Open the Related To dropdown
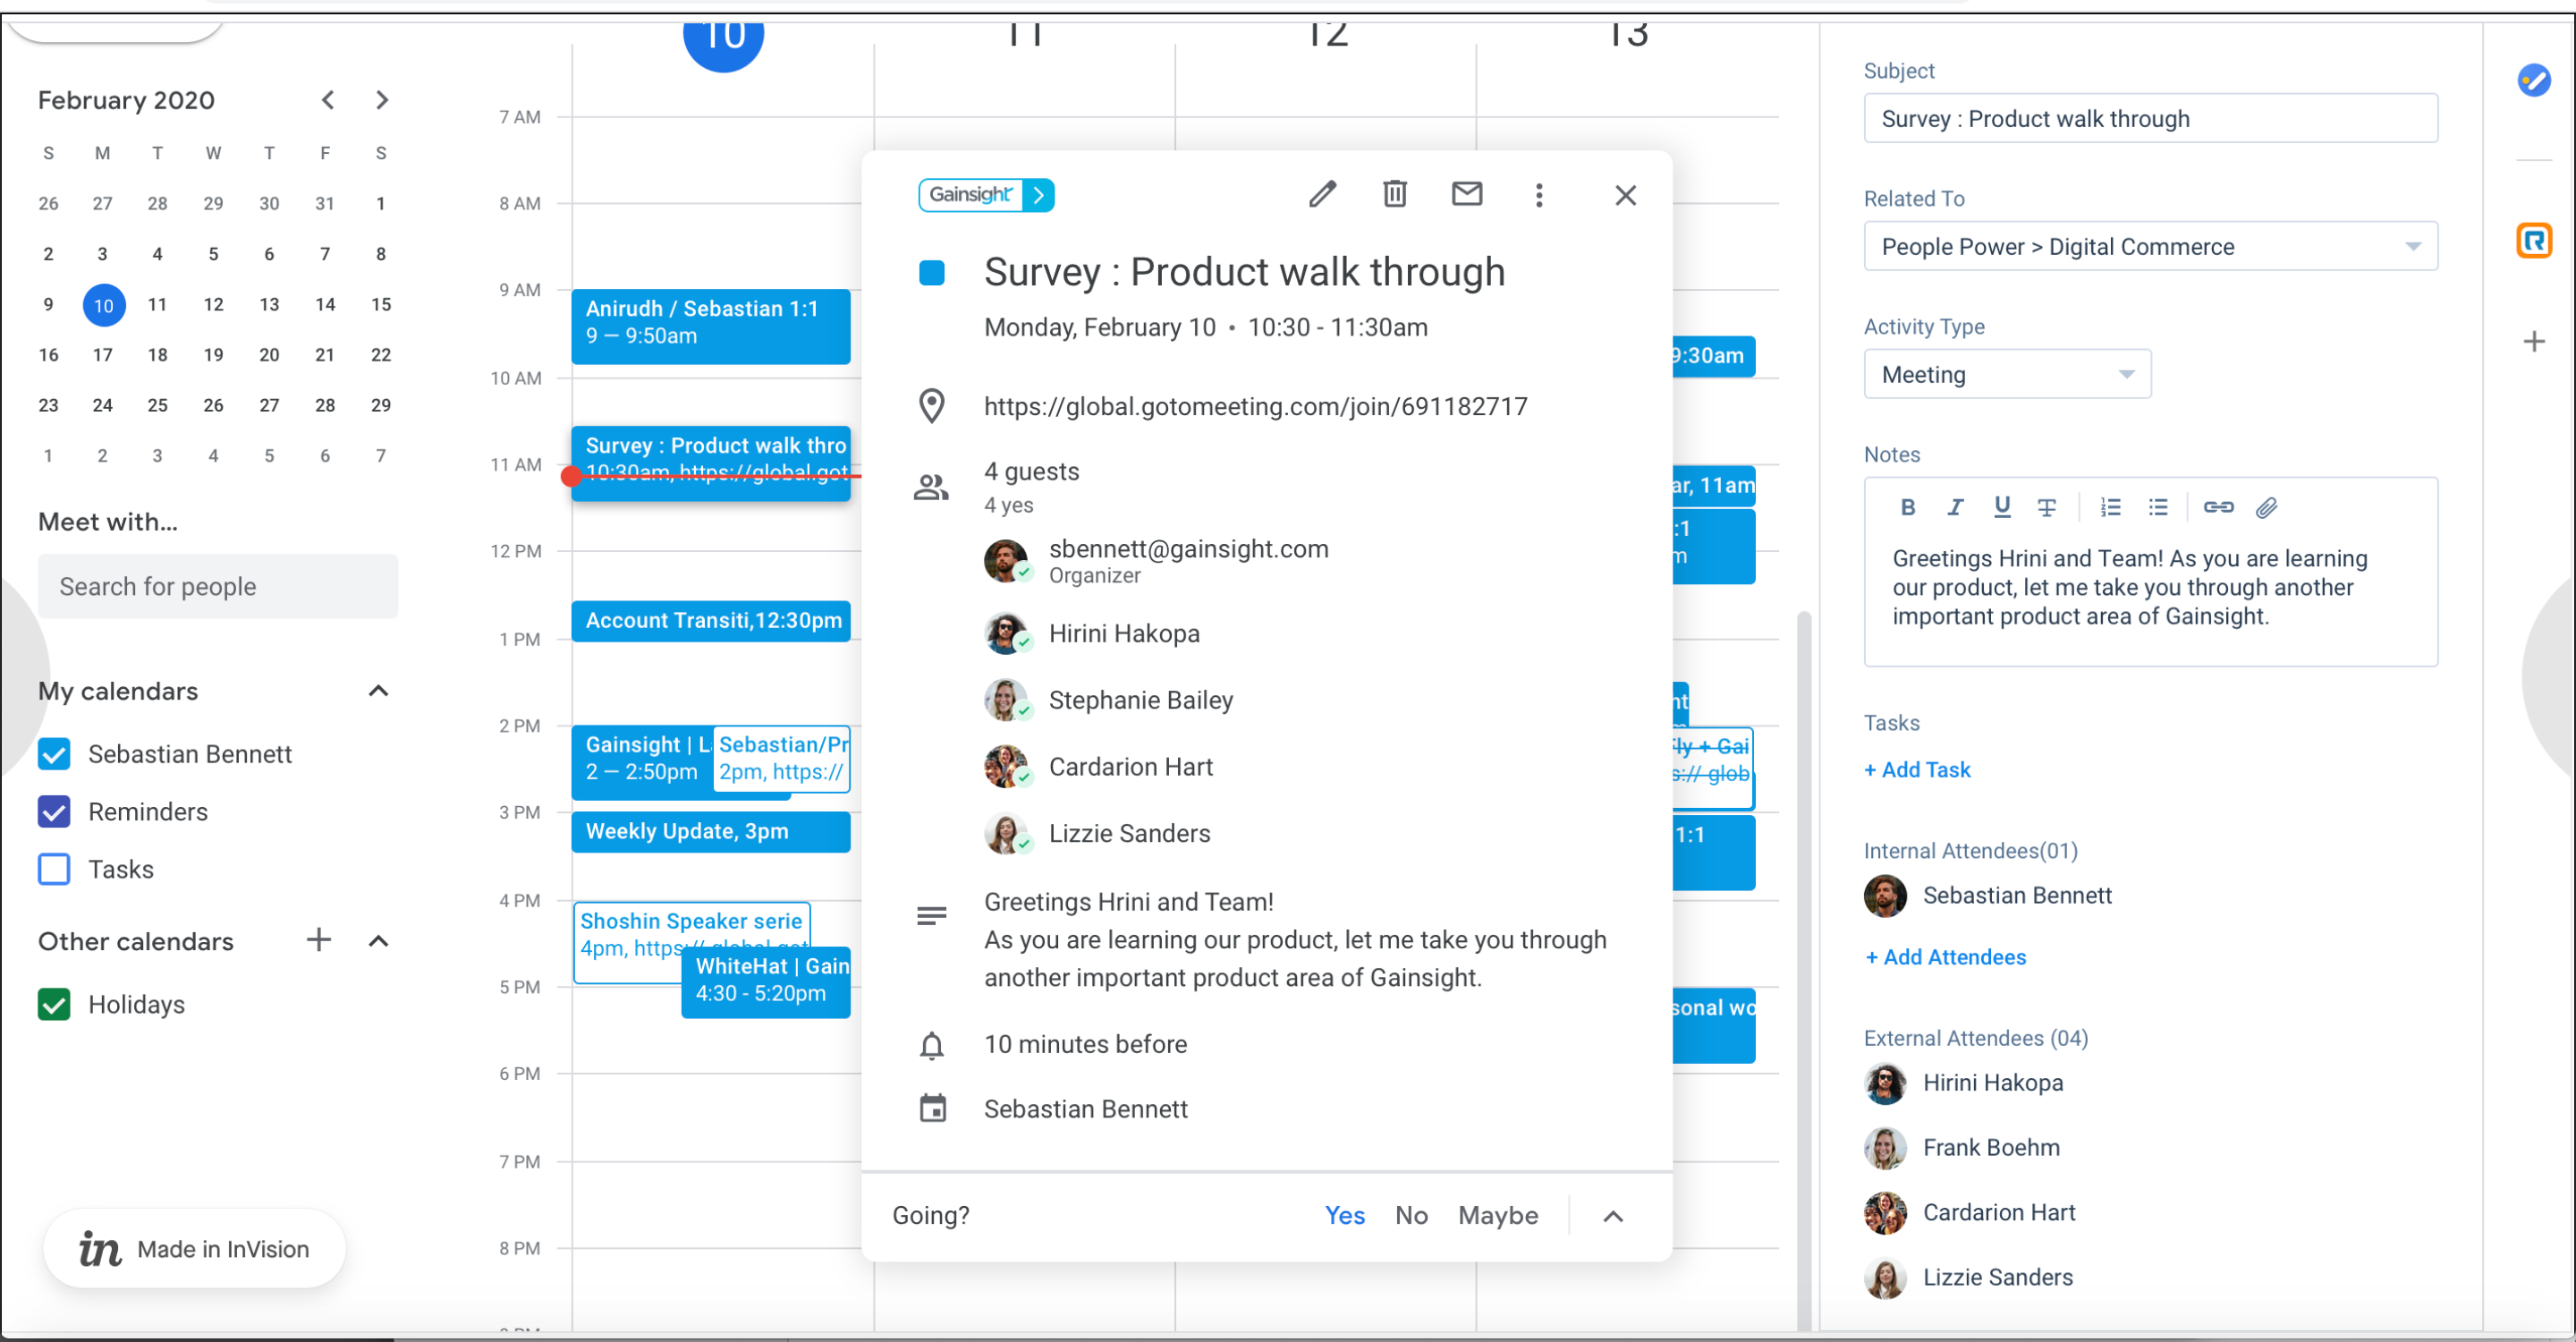 click(2150, 246)
